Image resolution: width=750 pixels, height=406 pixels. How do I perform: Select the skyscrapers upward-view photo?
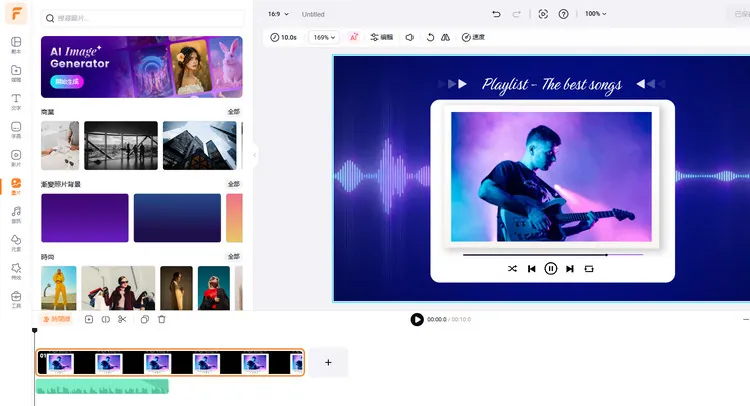click(x=199, y=145)
